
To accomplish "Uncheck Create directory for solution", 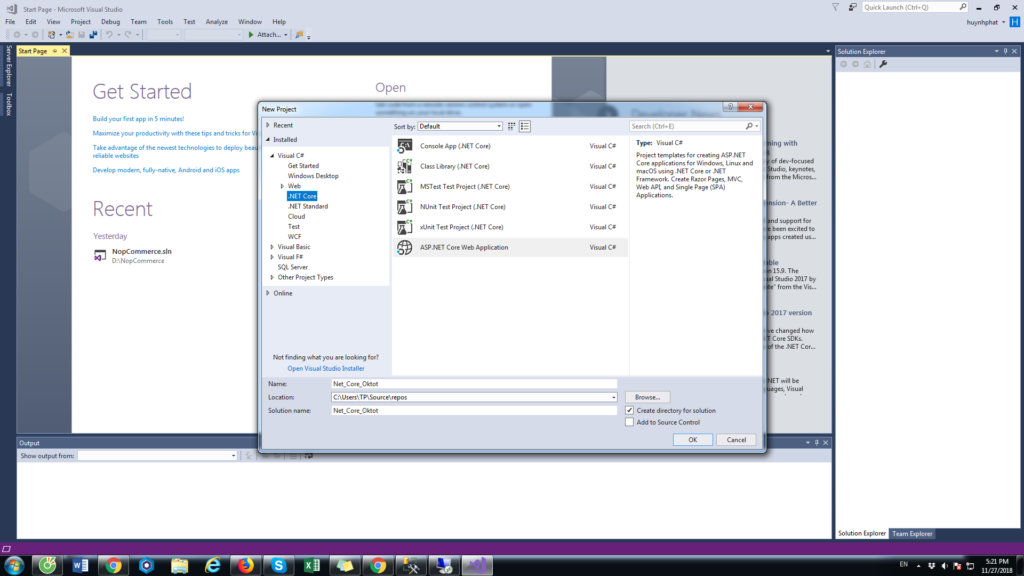I will click(x=629, y=410).
